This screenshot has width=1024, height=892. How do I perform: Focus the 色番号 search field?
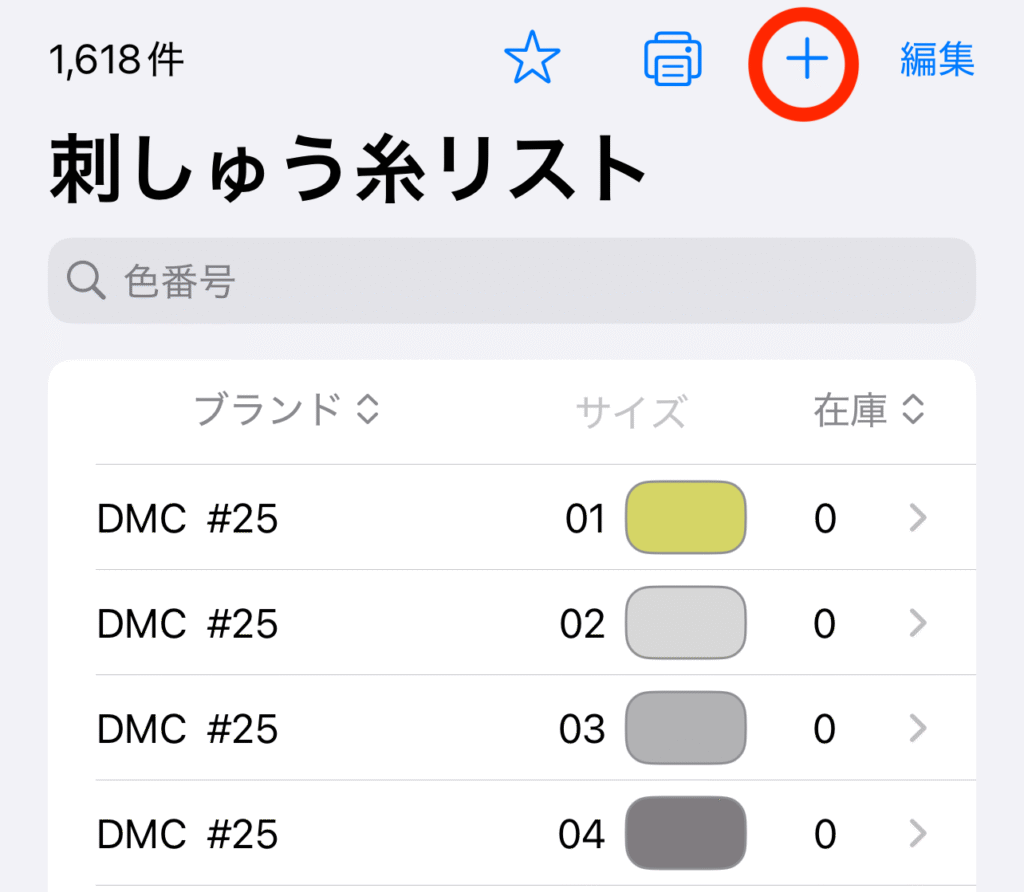(x=512, y=281)
